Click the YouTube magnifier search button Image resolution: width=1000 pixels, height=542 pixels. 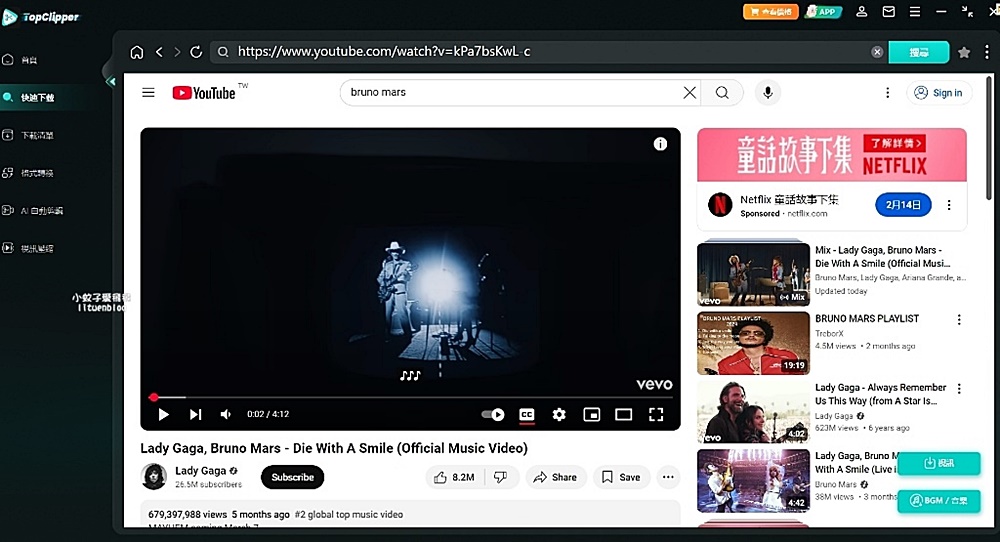[x=722, y=92]
